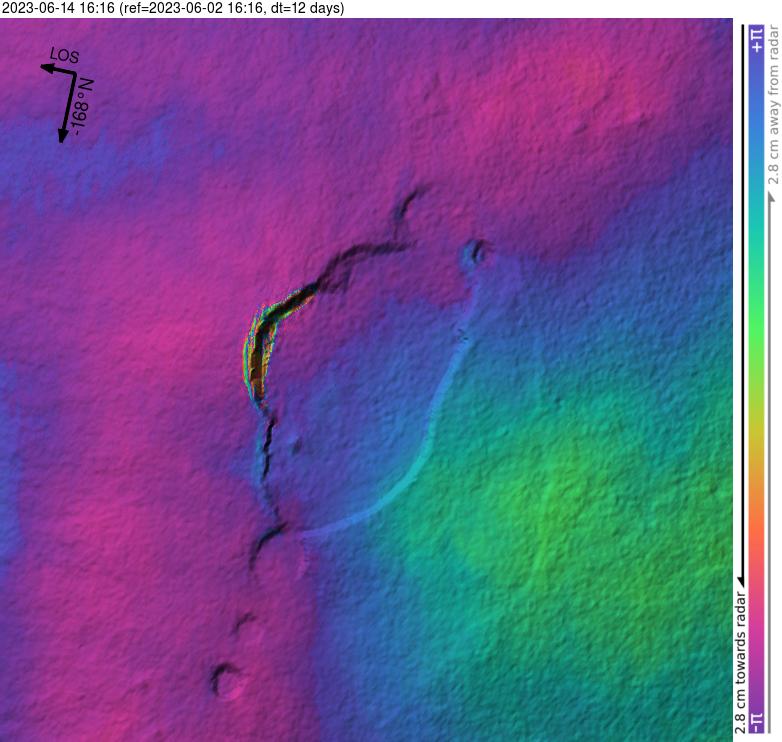The image size is (782, 742).
Task: Click the -168°N heading label
Action: coord(82,107)
